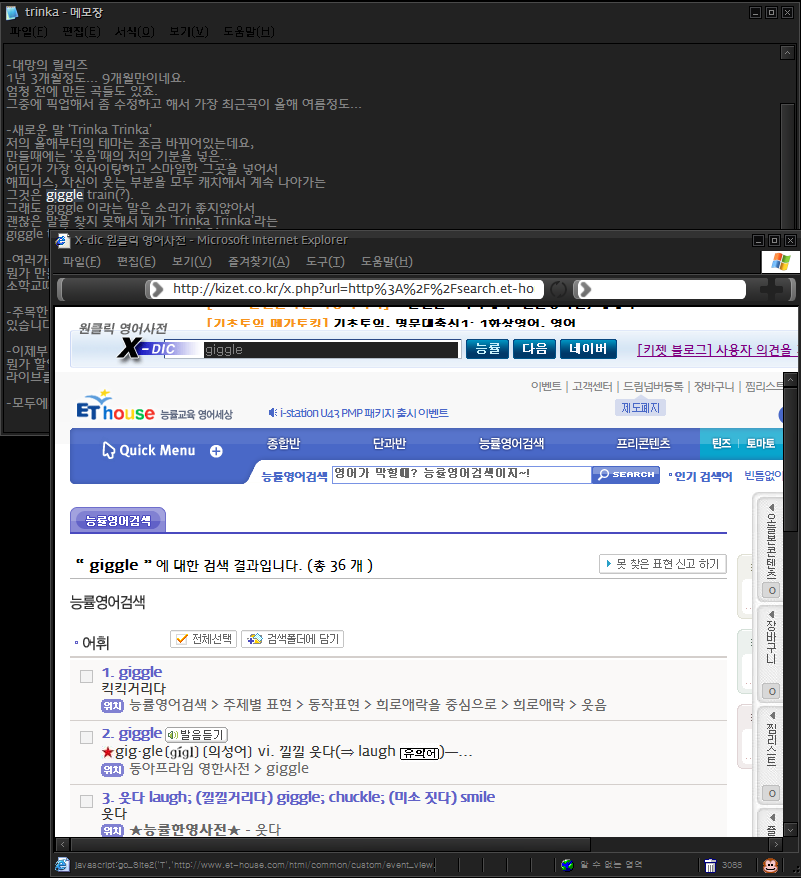The image size is (801, 878).
Task: Open 단과반 in the blue navigation bar
Action: [x=389, y=443]
